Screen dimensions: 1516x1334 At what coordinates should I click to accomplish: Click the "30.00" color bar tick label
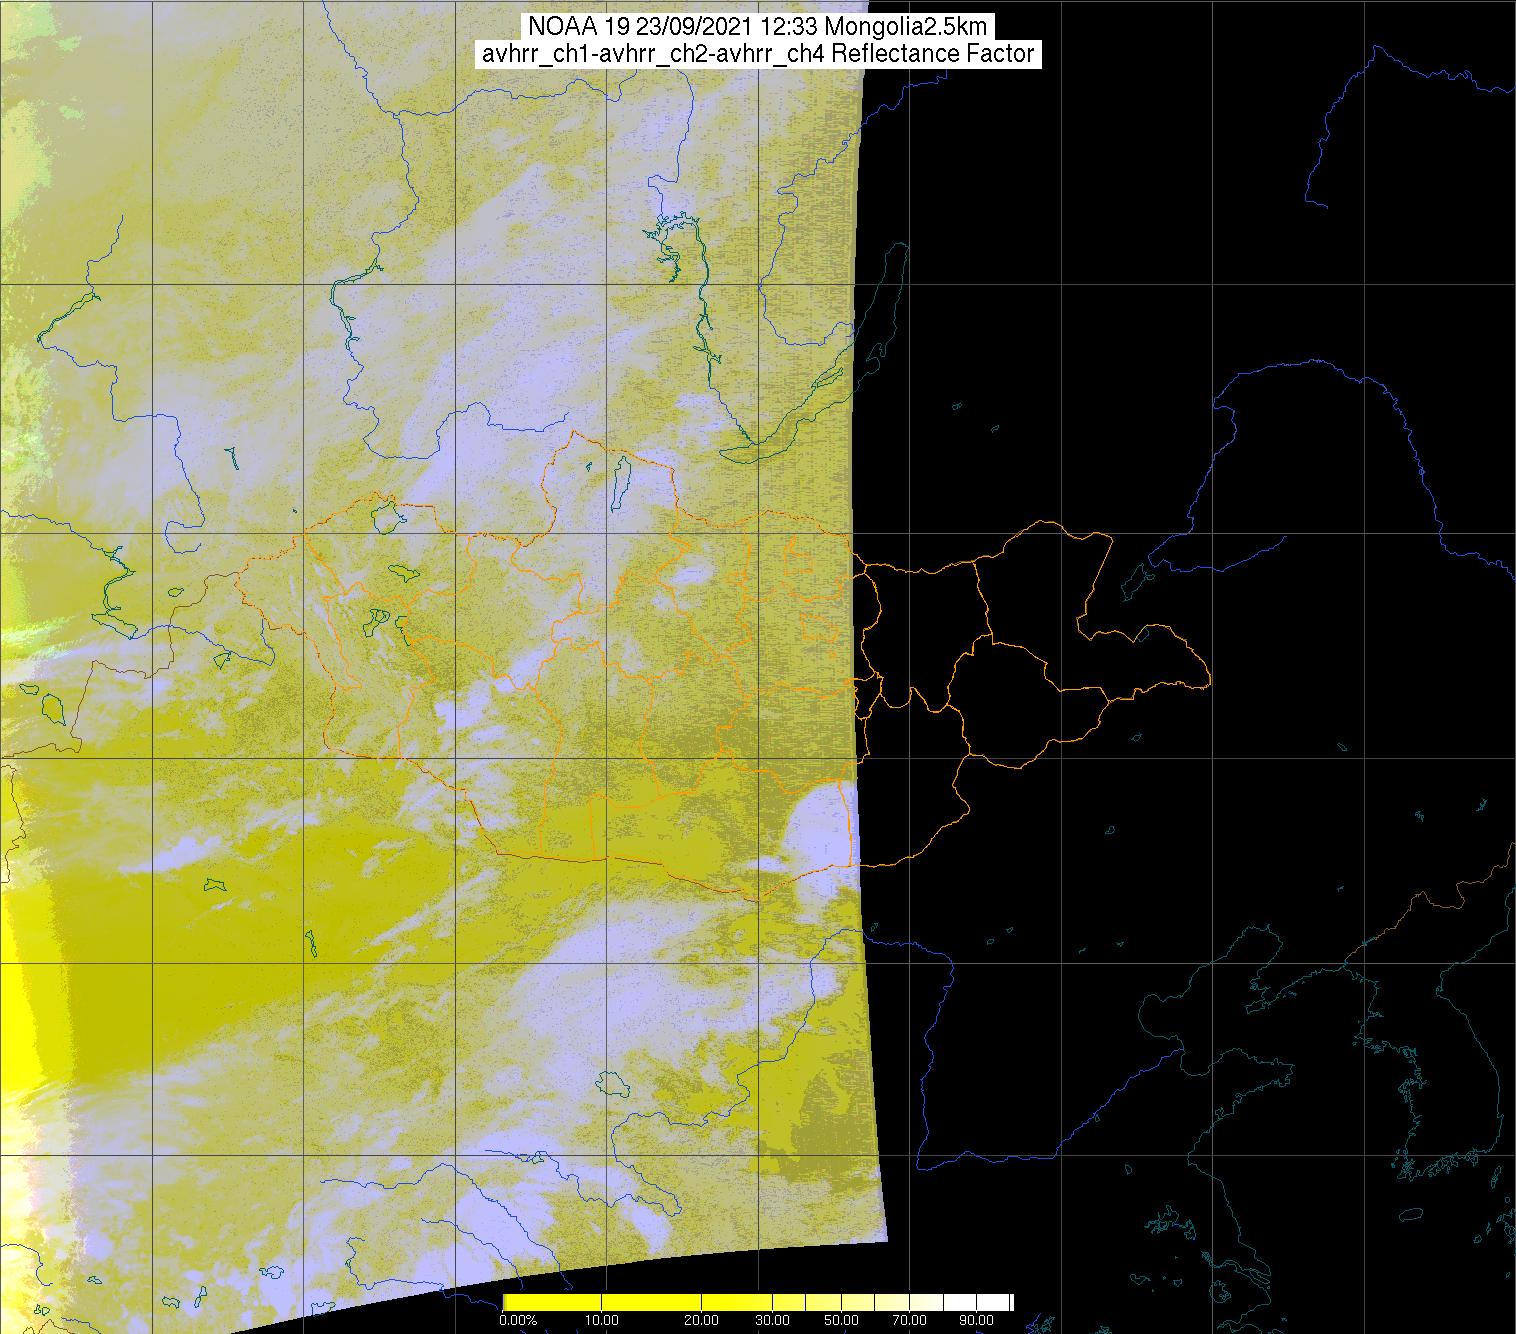(772, 1320)
